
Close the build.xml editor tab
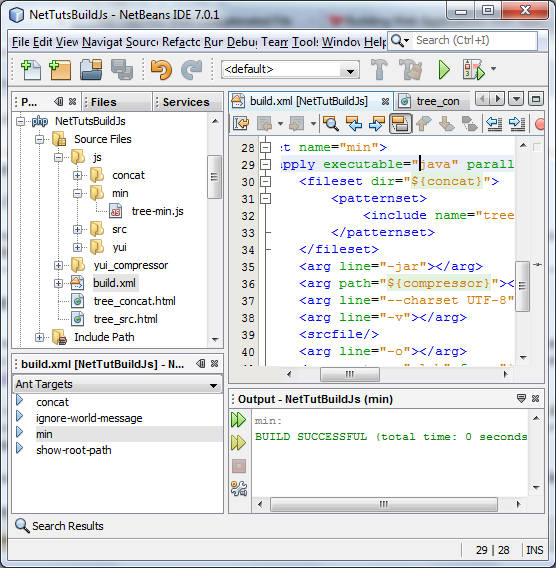pos(385,102)
